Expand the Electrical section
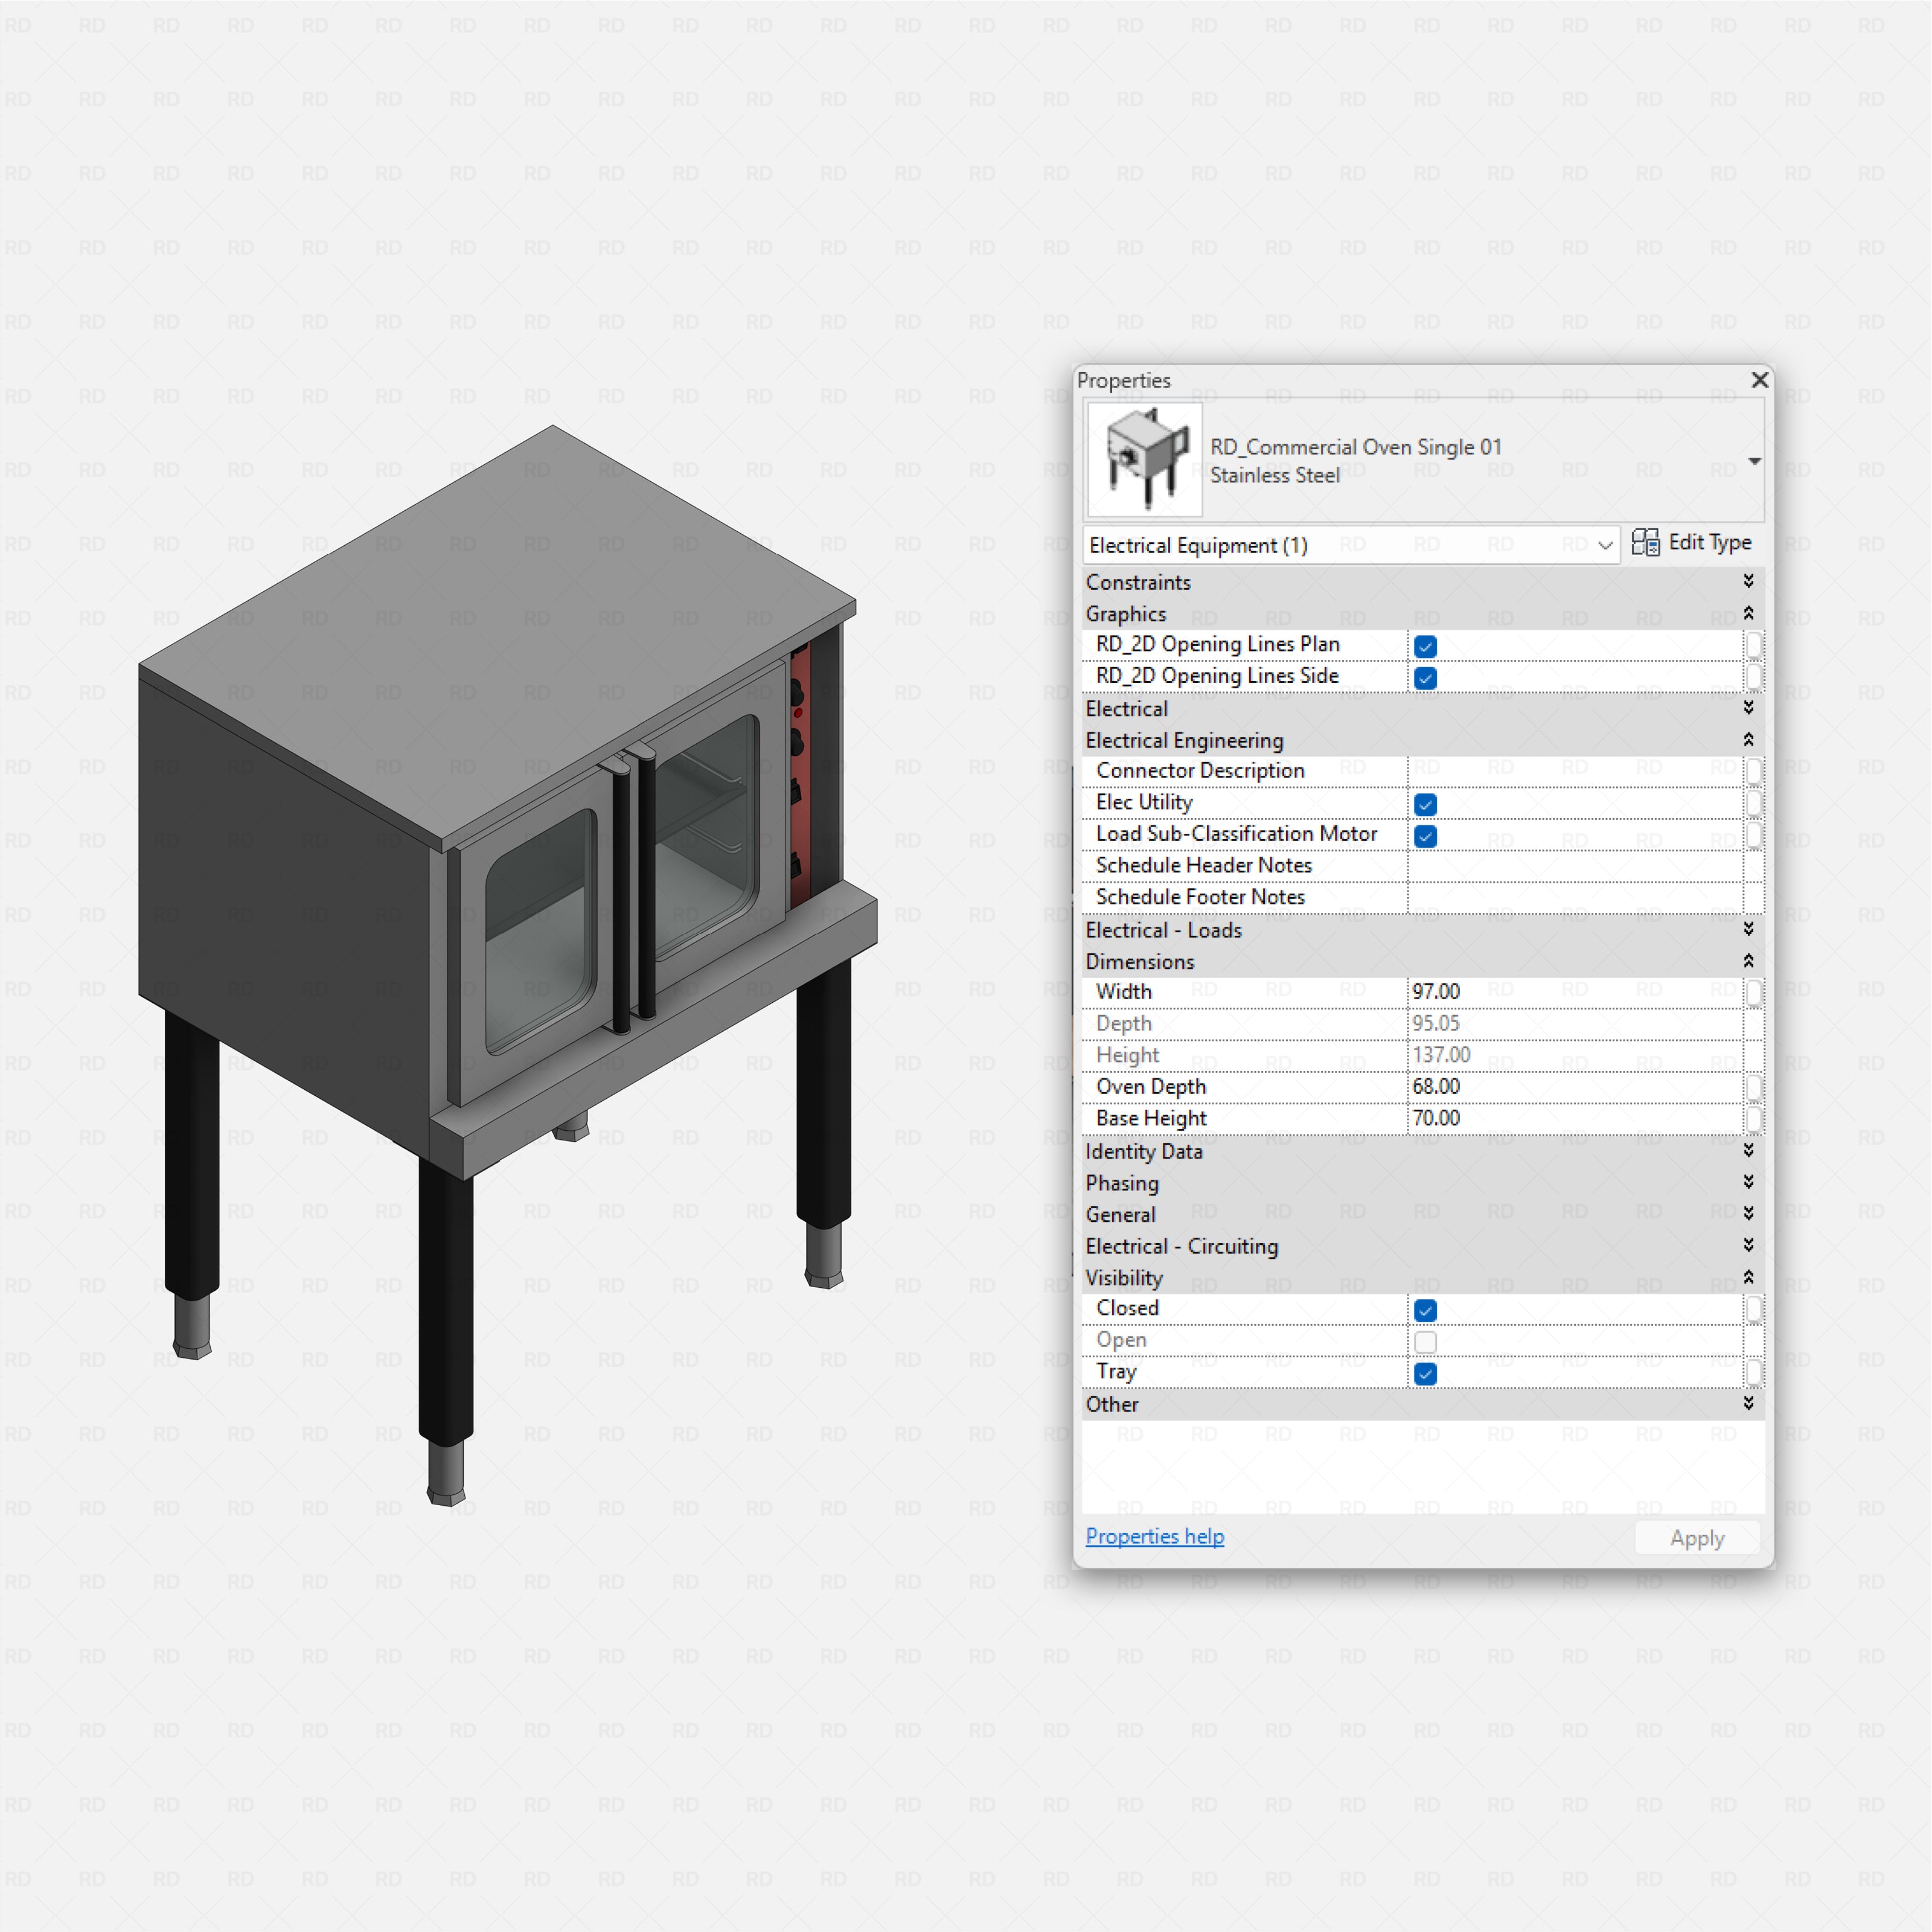The image size is (1932, 1932). tap(1748, 708)
